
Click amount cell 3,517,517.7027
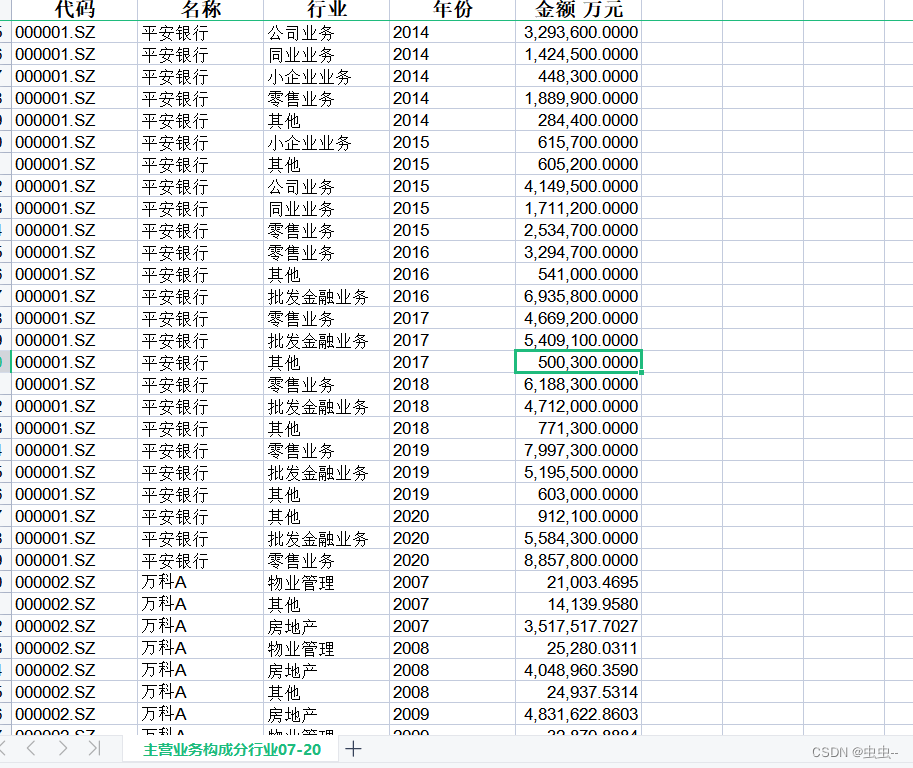(x=579, y=625)
